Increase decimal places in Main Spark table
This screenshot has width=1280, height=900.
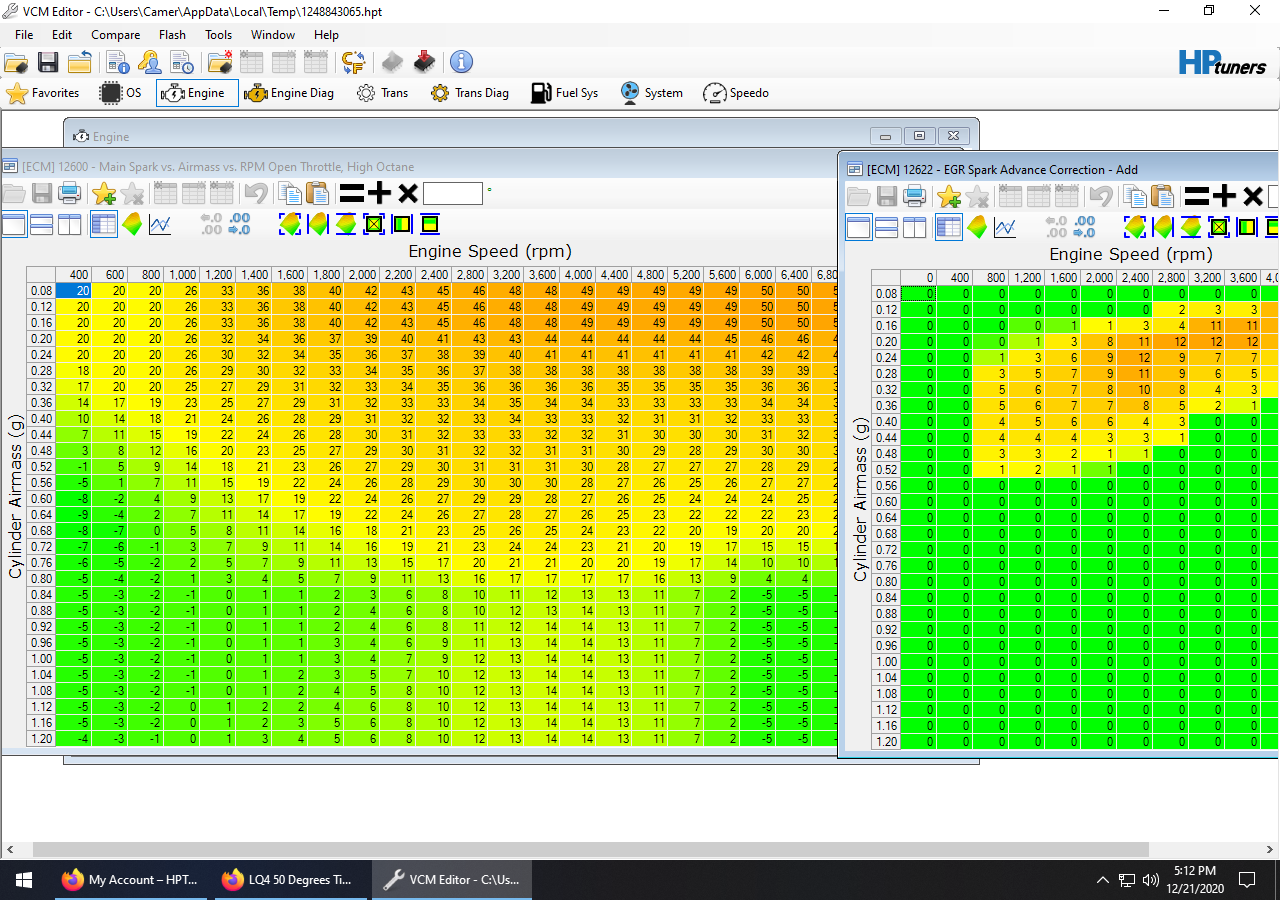pyautogui.click(x=240, y=225)
